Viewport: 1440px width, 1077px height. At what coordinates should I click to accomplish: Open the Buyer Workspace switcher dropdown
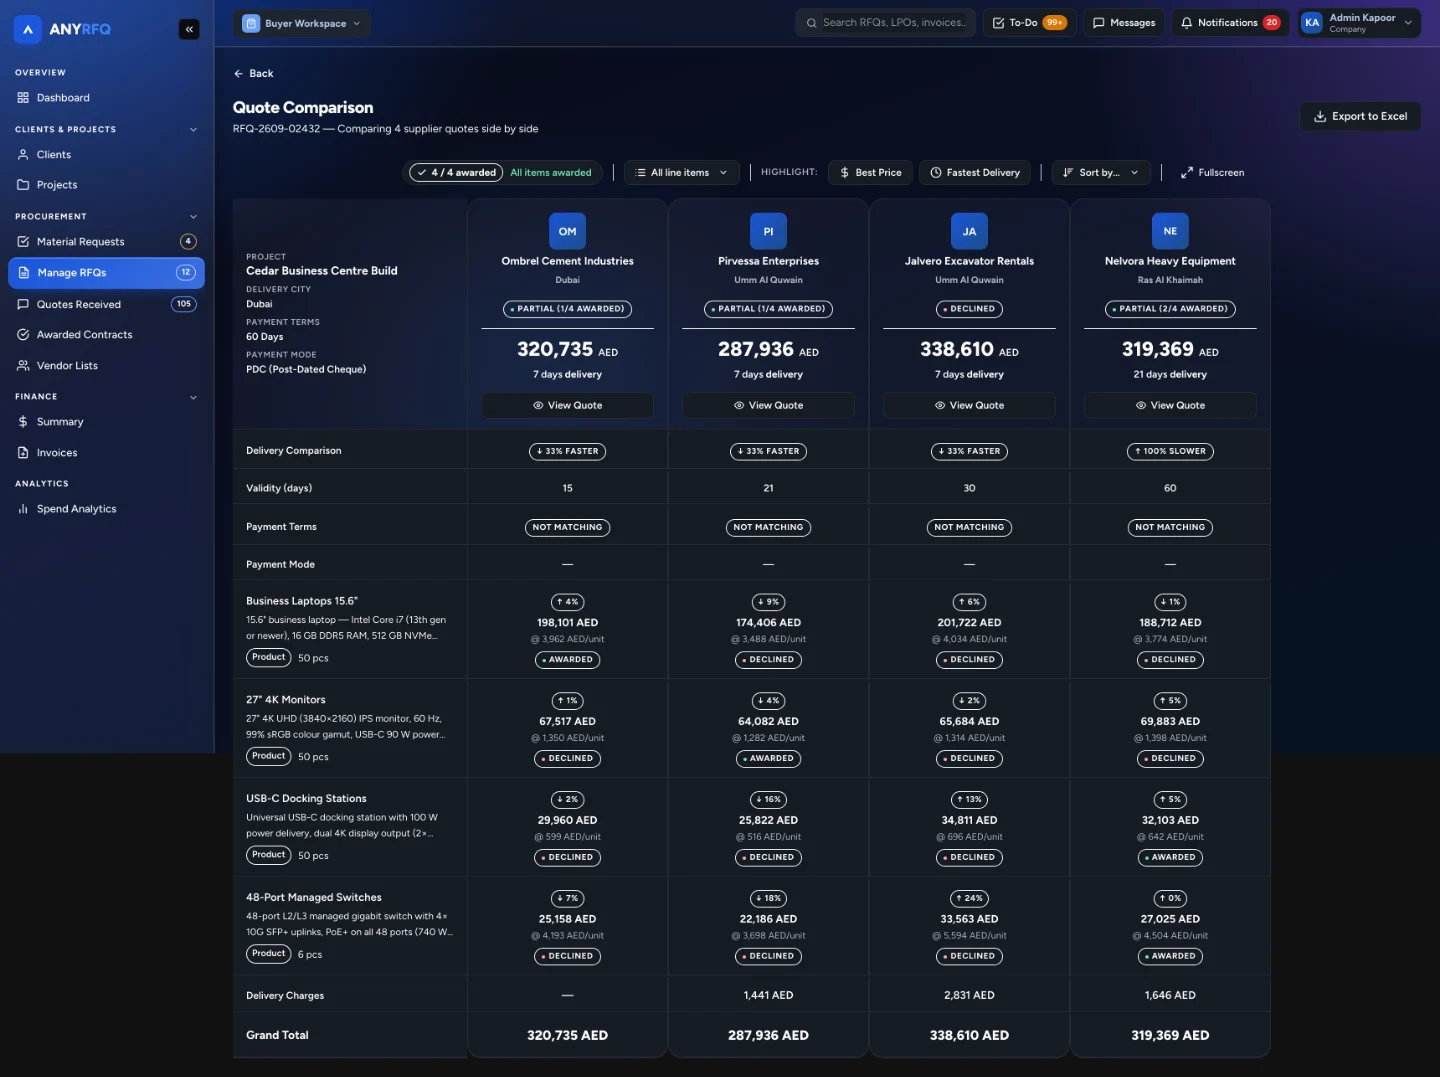coord(302,23)
